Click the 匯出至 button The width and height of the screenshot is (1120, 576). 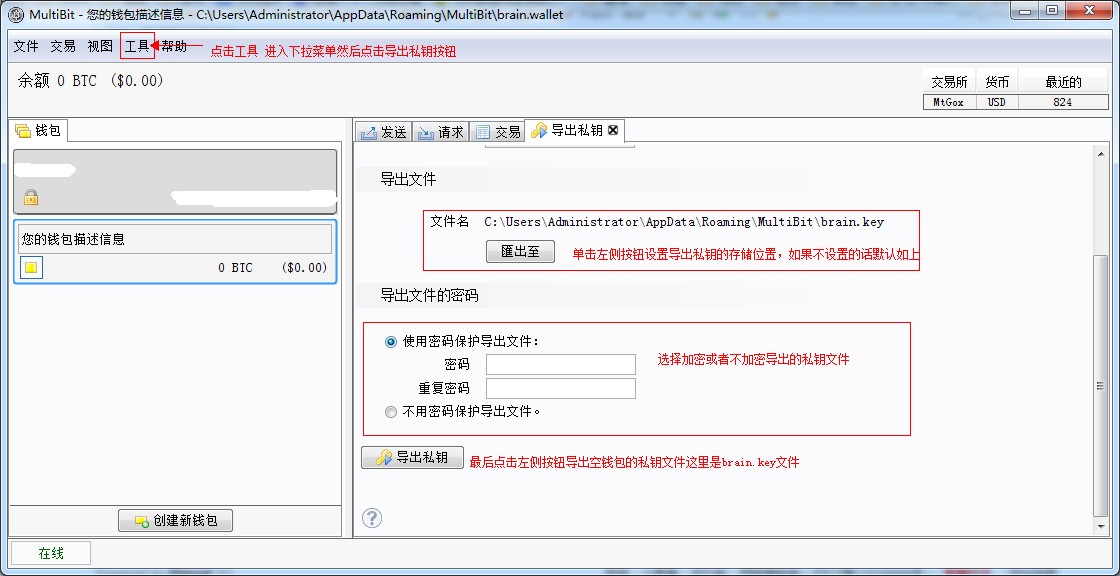pyautogui.click(x=520, y=252)
